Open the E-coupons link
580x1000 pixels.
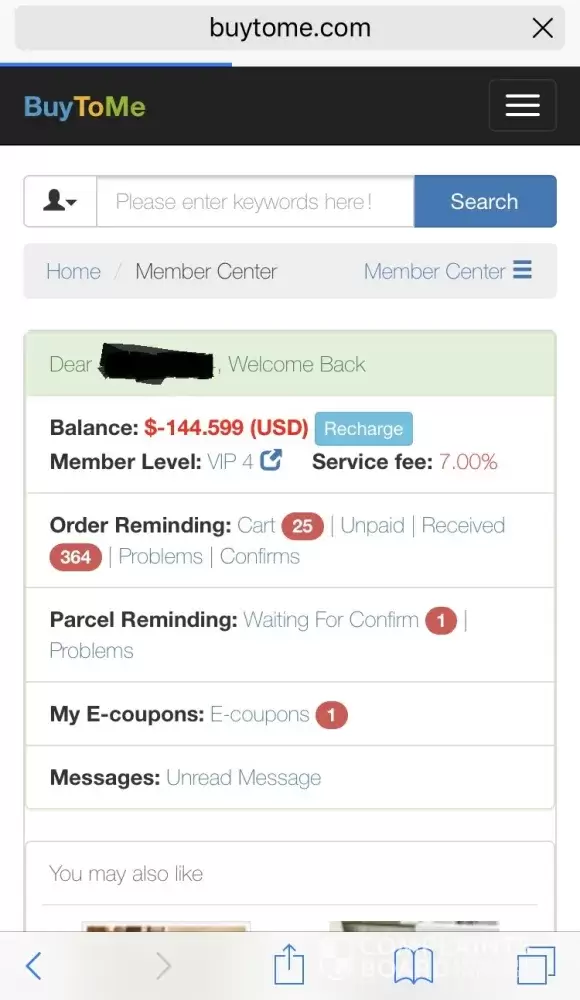coord(260,714)
